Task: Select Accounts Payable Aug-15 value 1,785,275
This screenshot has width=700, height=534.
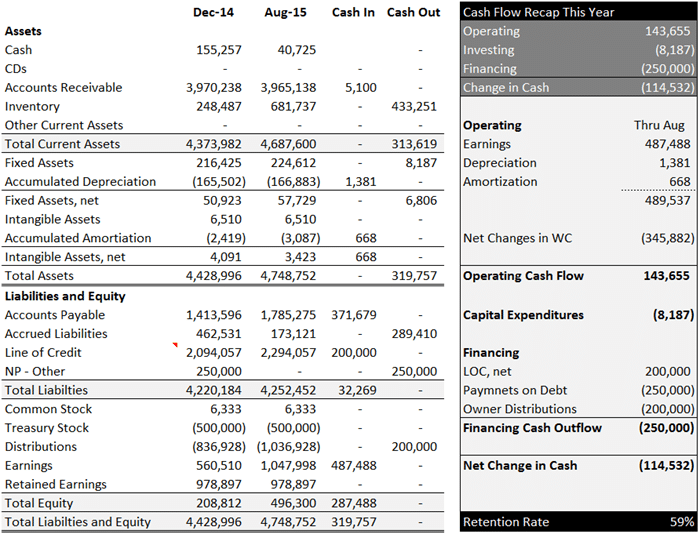Action: 288,315
